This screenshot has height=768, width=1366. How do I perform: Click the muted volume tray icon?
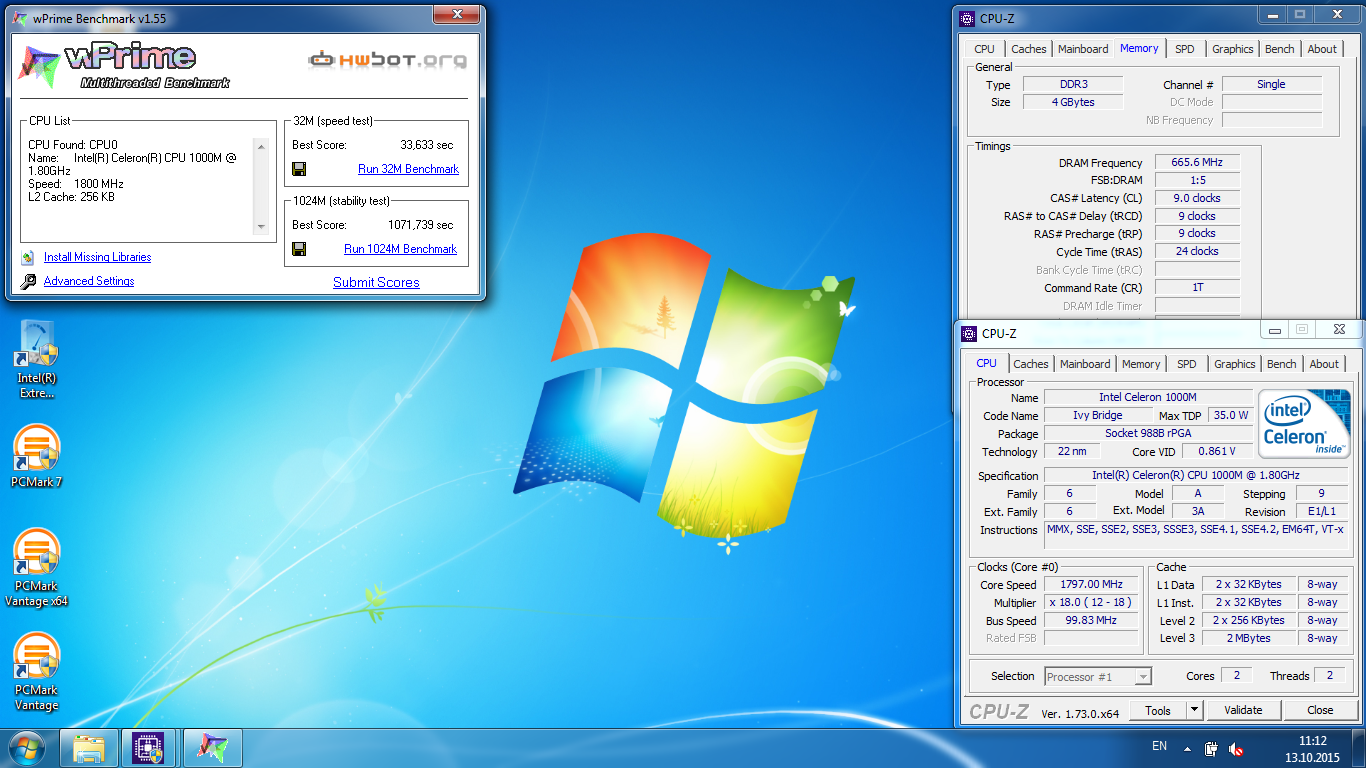1236,748
